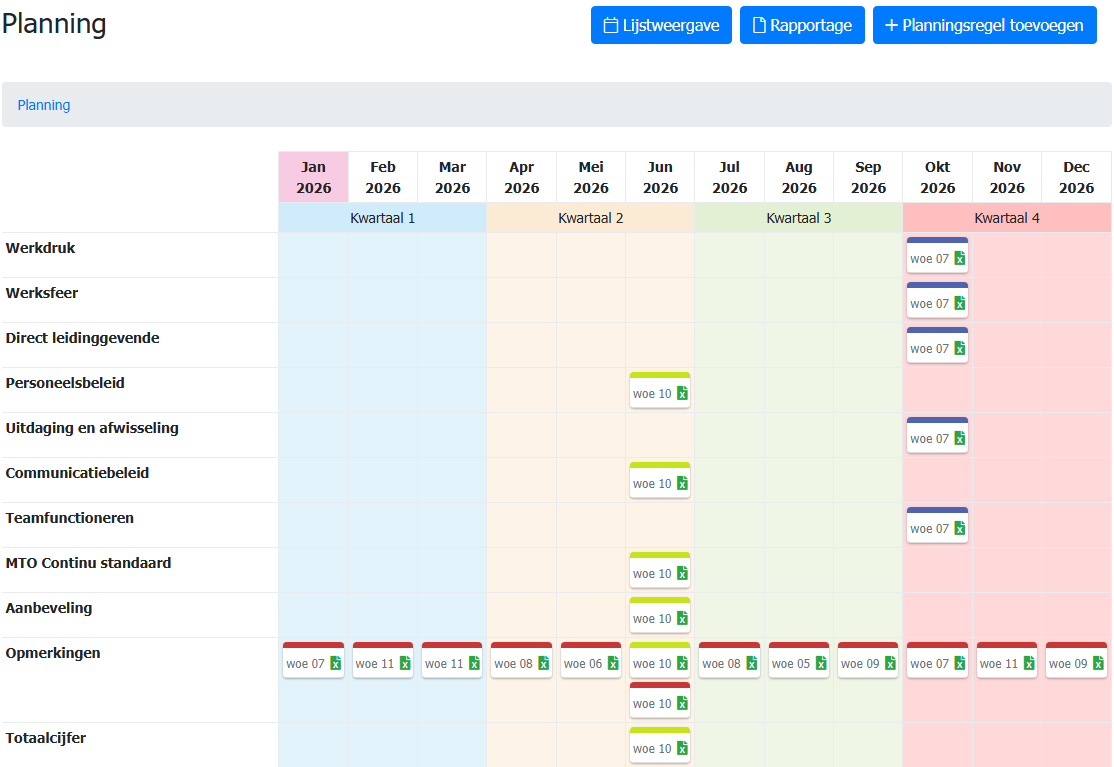Click the Planning breadcrumb link
The width and height of the screenshot is (1114, 767).
(x=44, y=105)
